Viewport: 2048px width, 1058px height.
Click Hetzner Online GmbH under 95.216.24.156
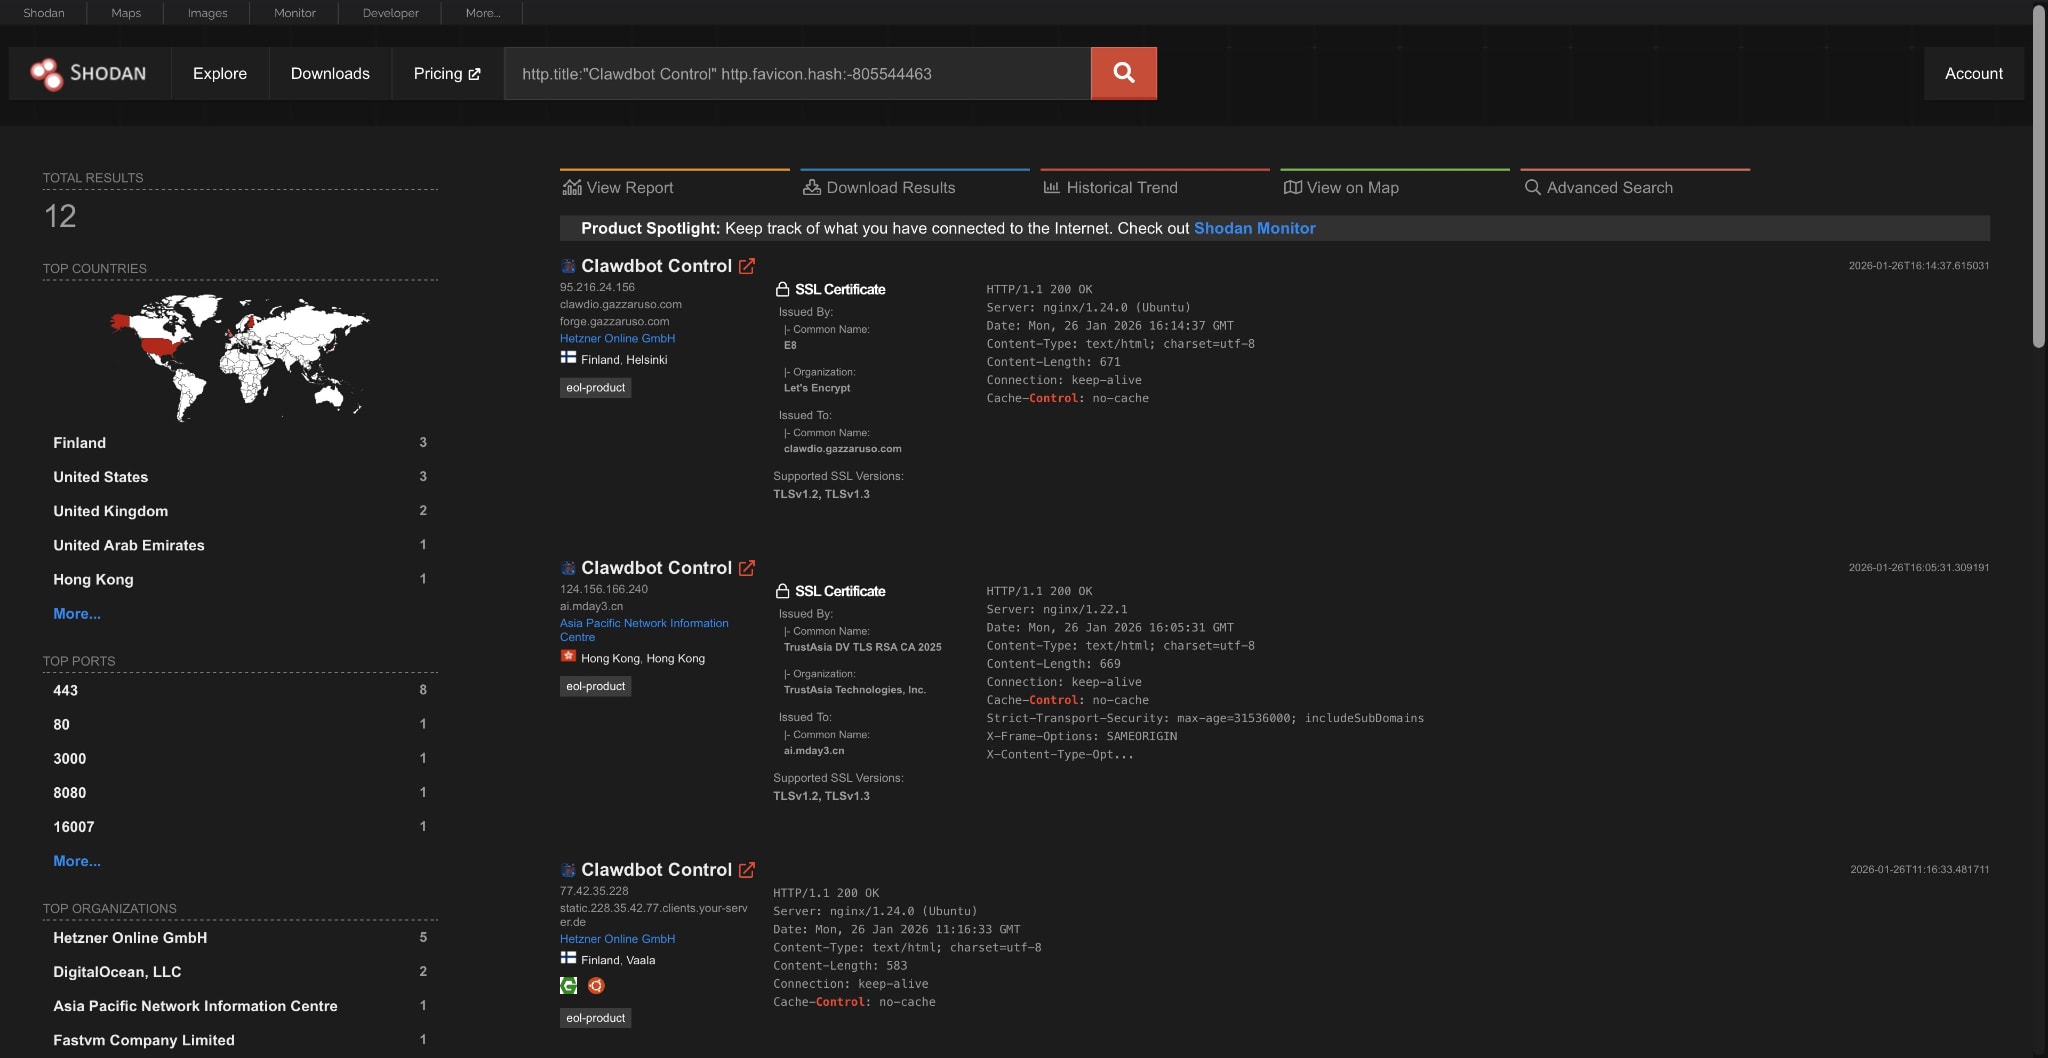pos(617,339)
